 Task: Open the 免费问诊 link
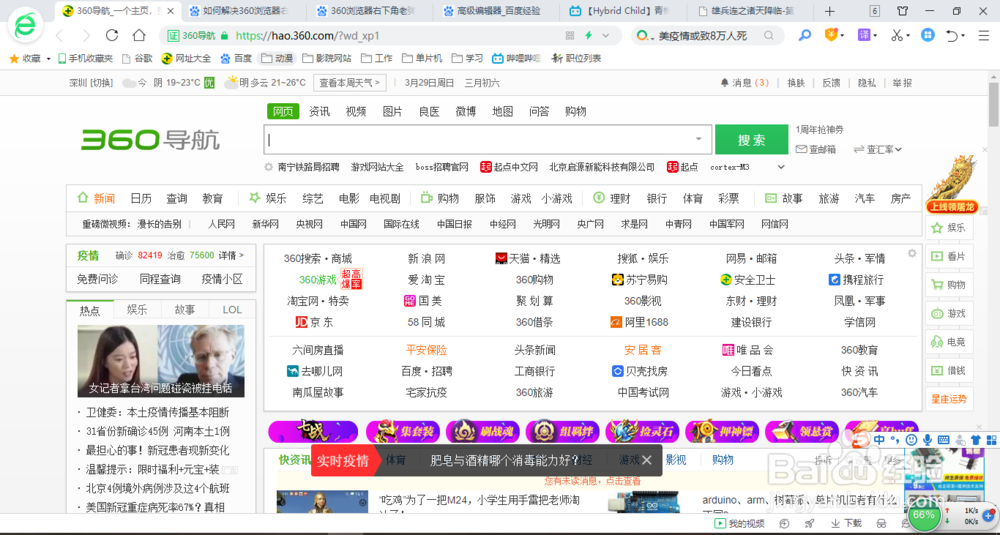coord(98,279)
